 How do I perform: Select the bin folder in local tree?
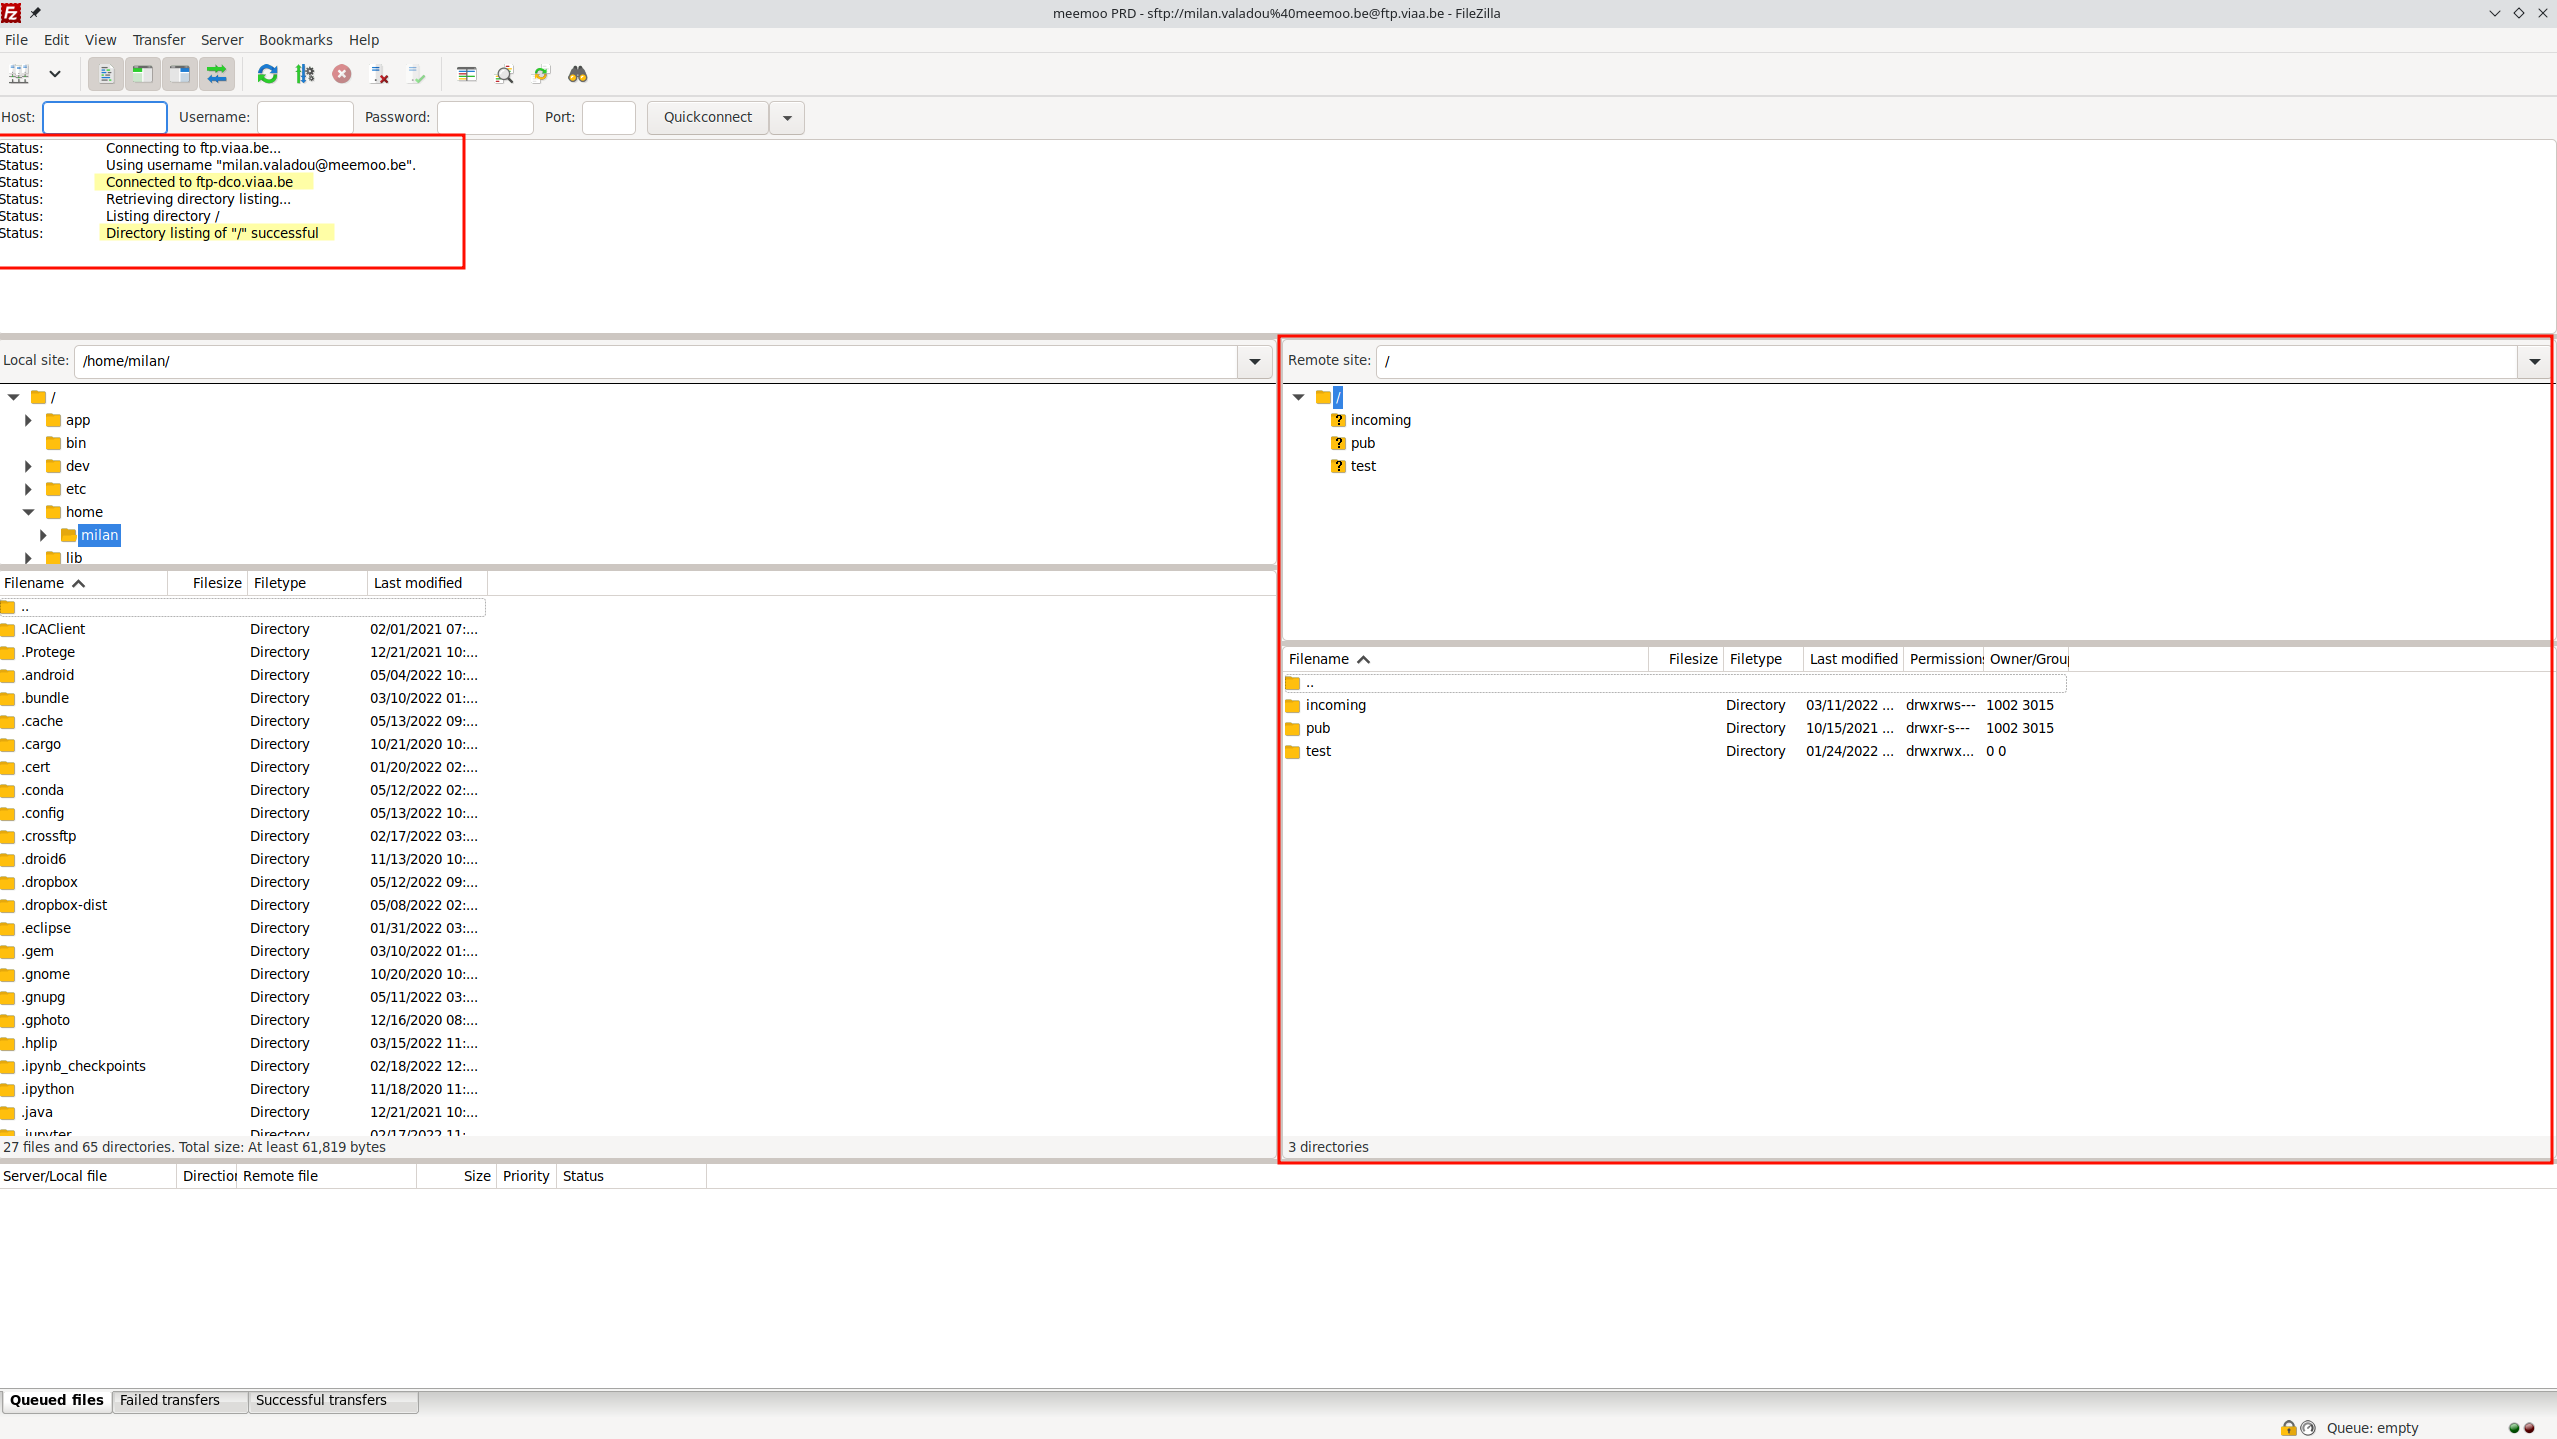point(76,443)
